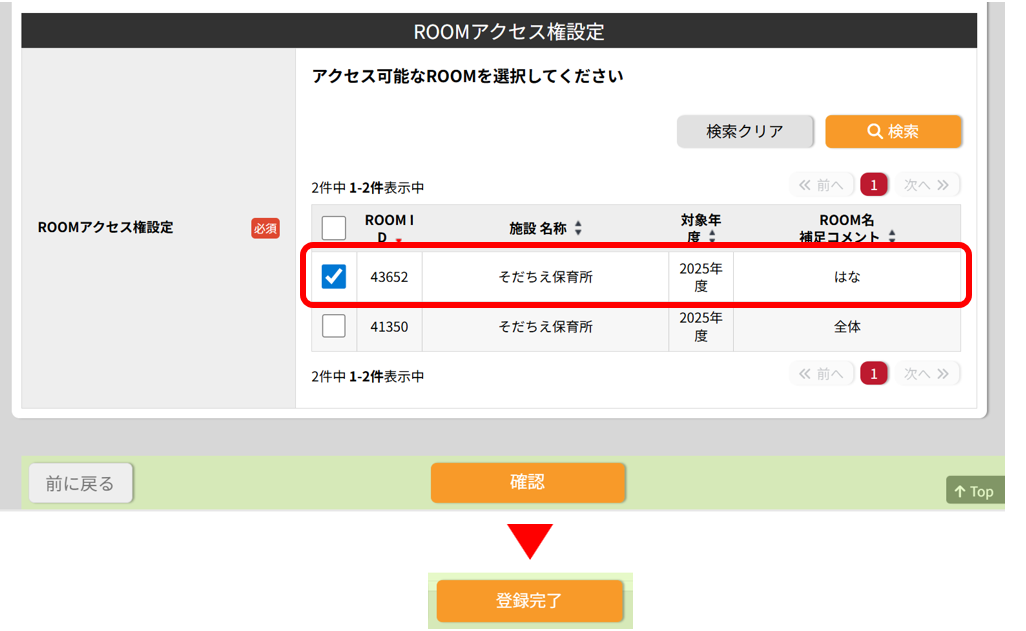Select page 1 in bottom pagination
This screenshot has height=631, width=1026.
point(874,373)
